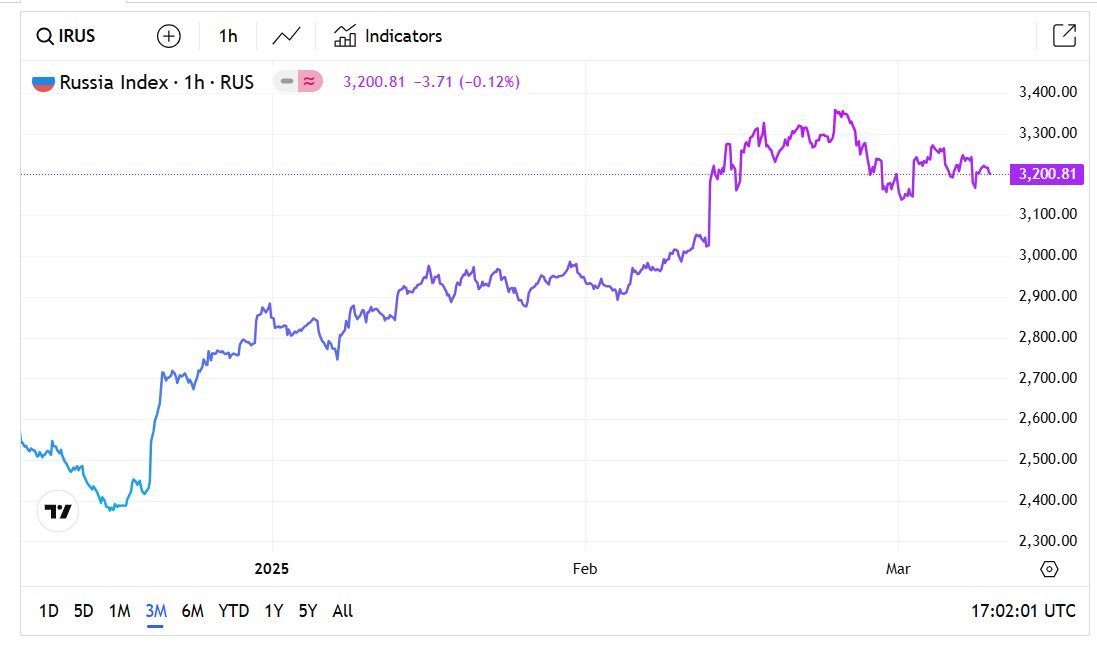Toggle the OHLC values visibility pill
This screenshot has height=647, width=1097.
287,82
